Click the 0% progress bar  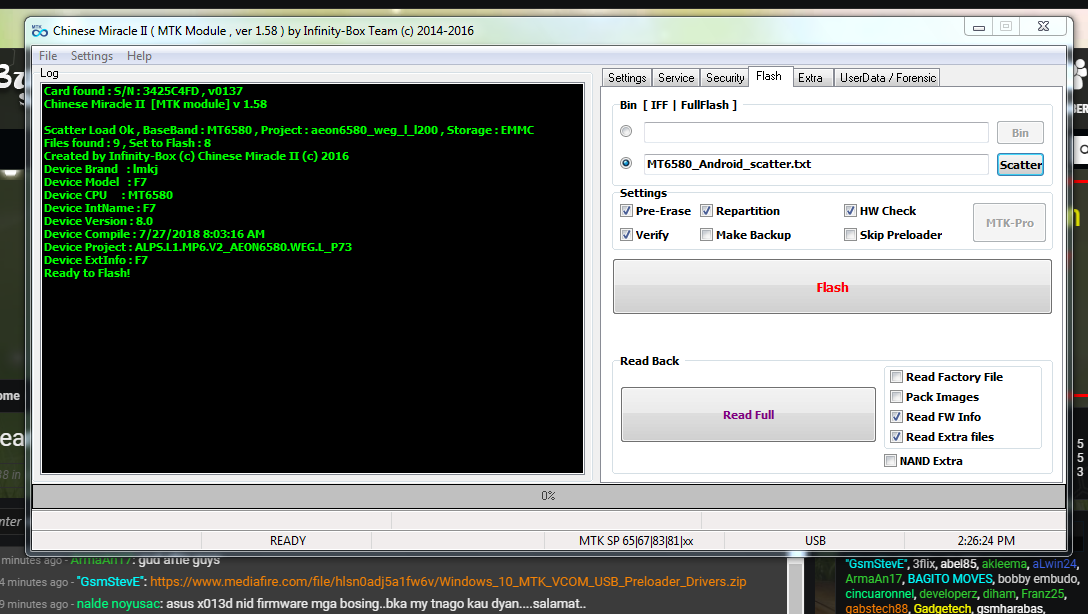548,495
